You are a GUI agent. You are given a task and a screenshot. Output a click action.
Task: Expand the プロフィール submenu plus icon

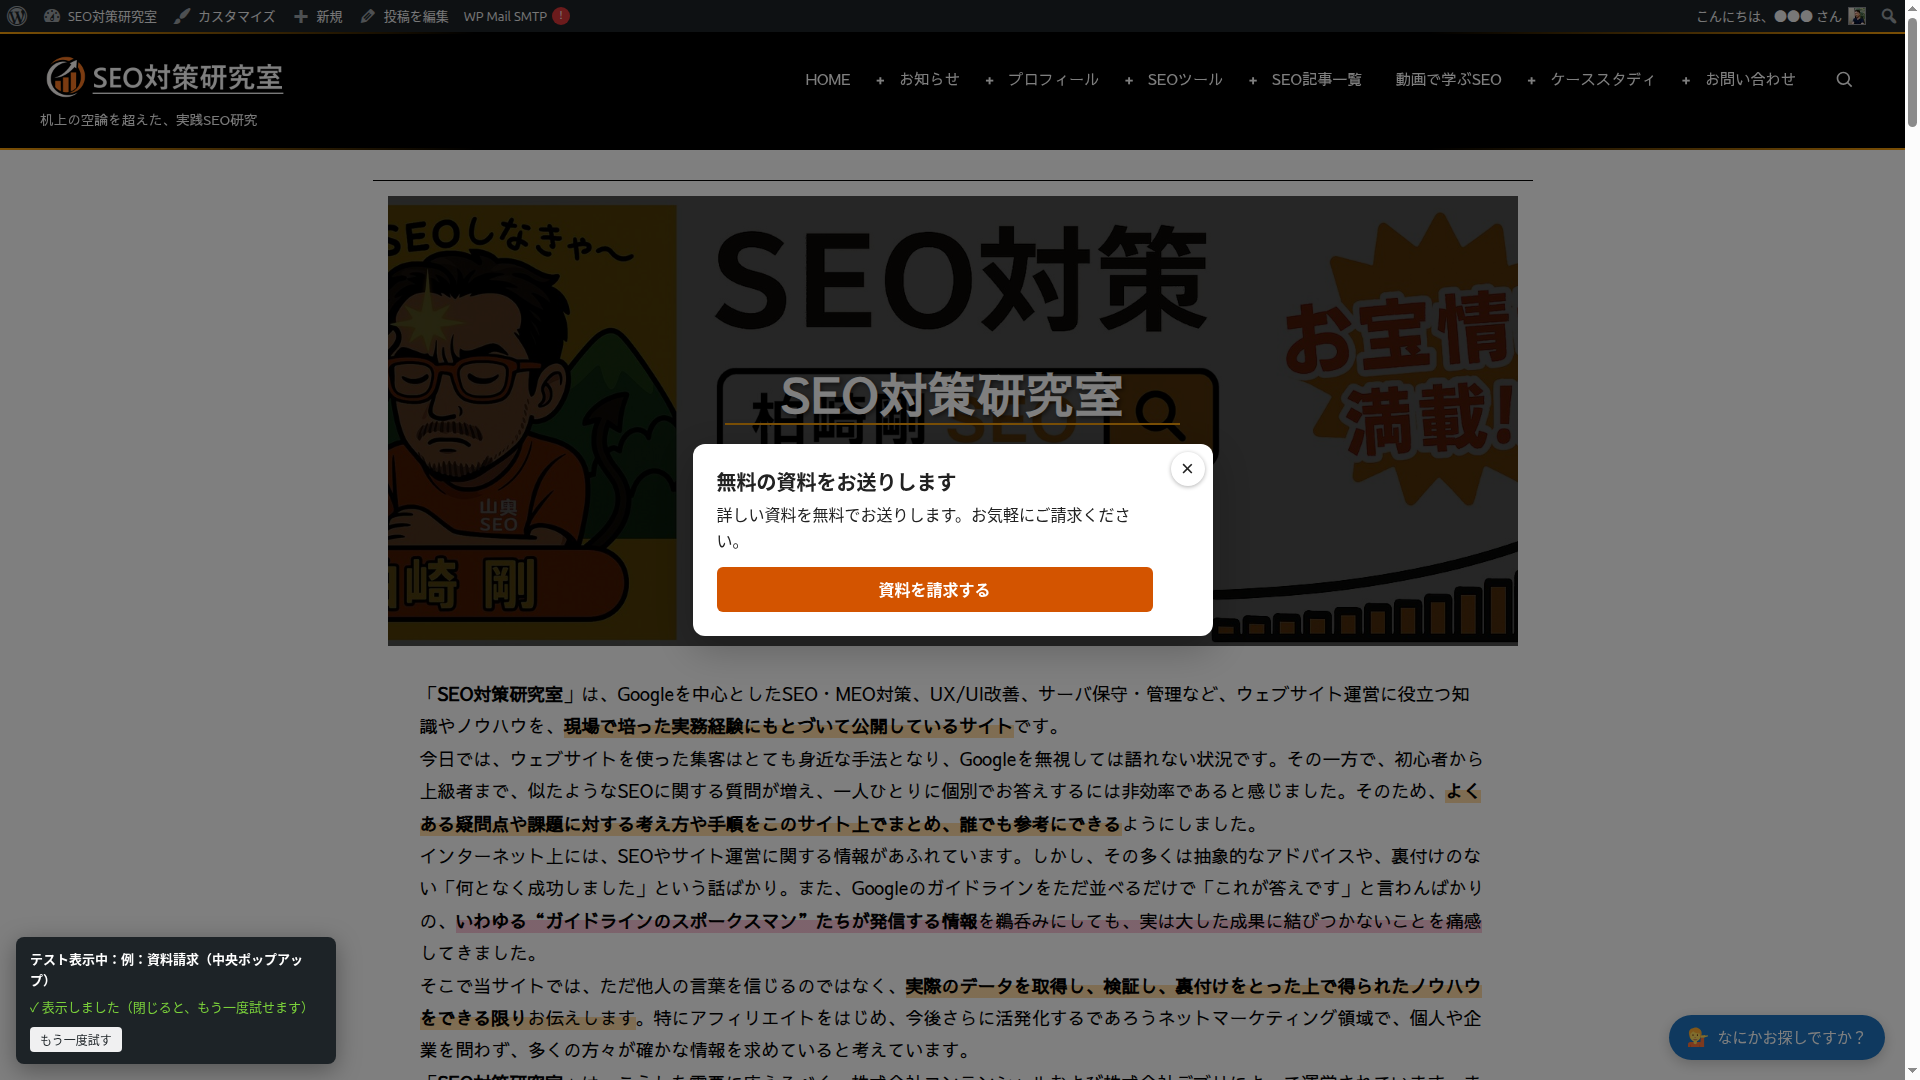coord(989,80)
